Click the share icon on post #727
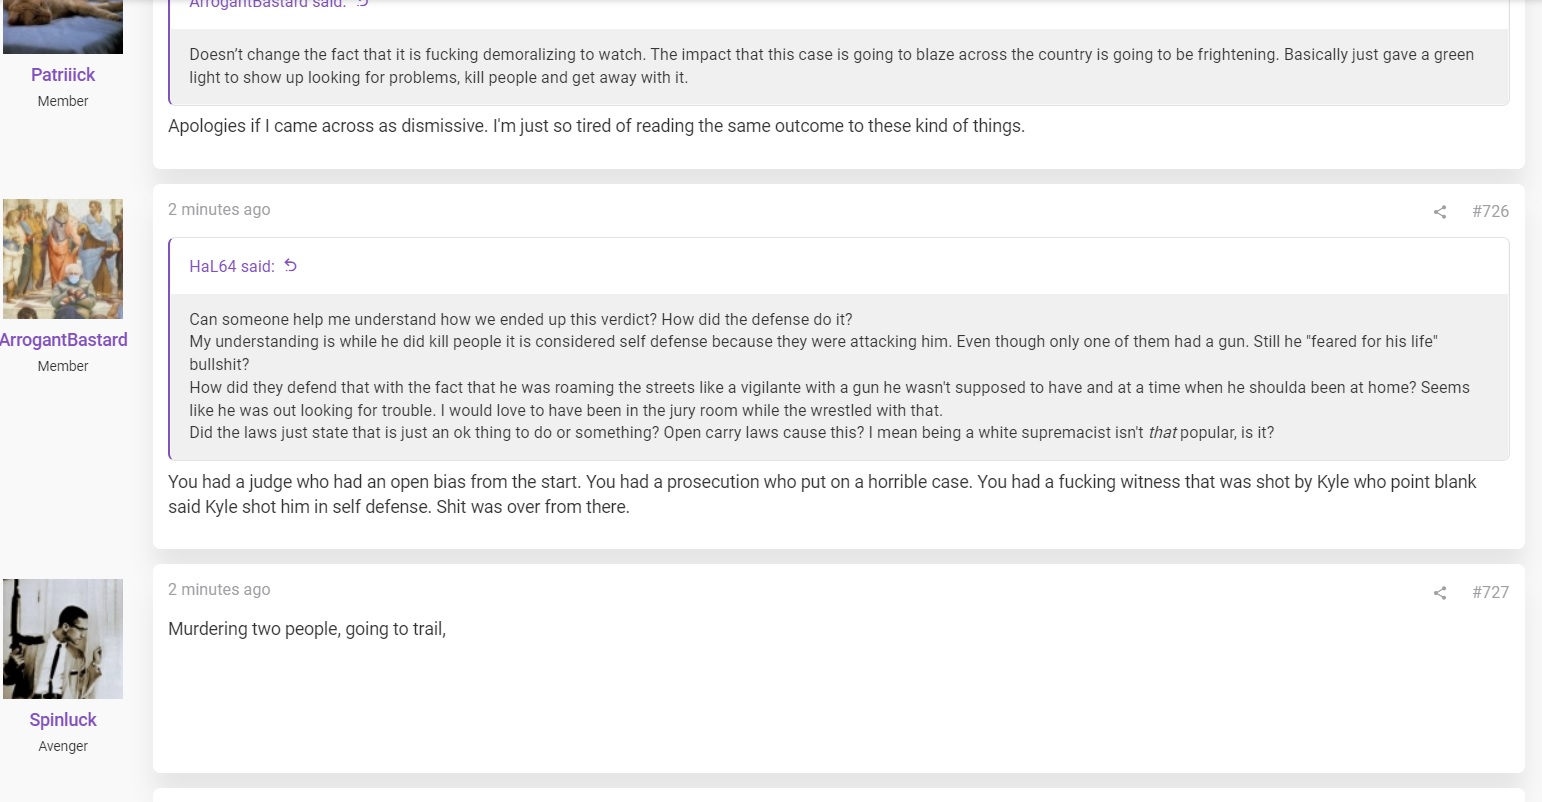 (1440, 593)
